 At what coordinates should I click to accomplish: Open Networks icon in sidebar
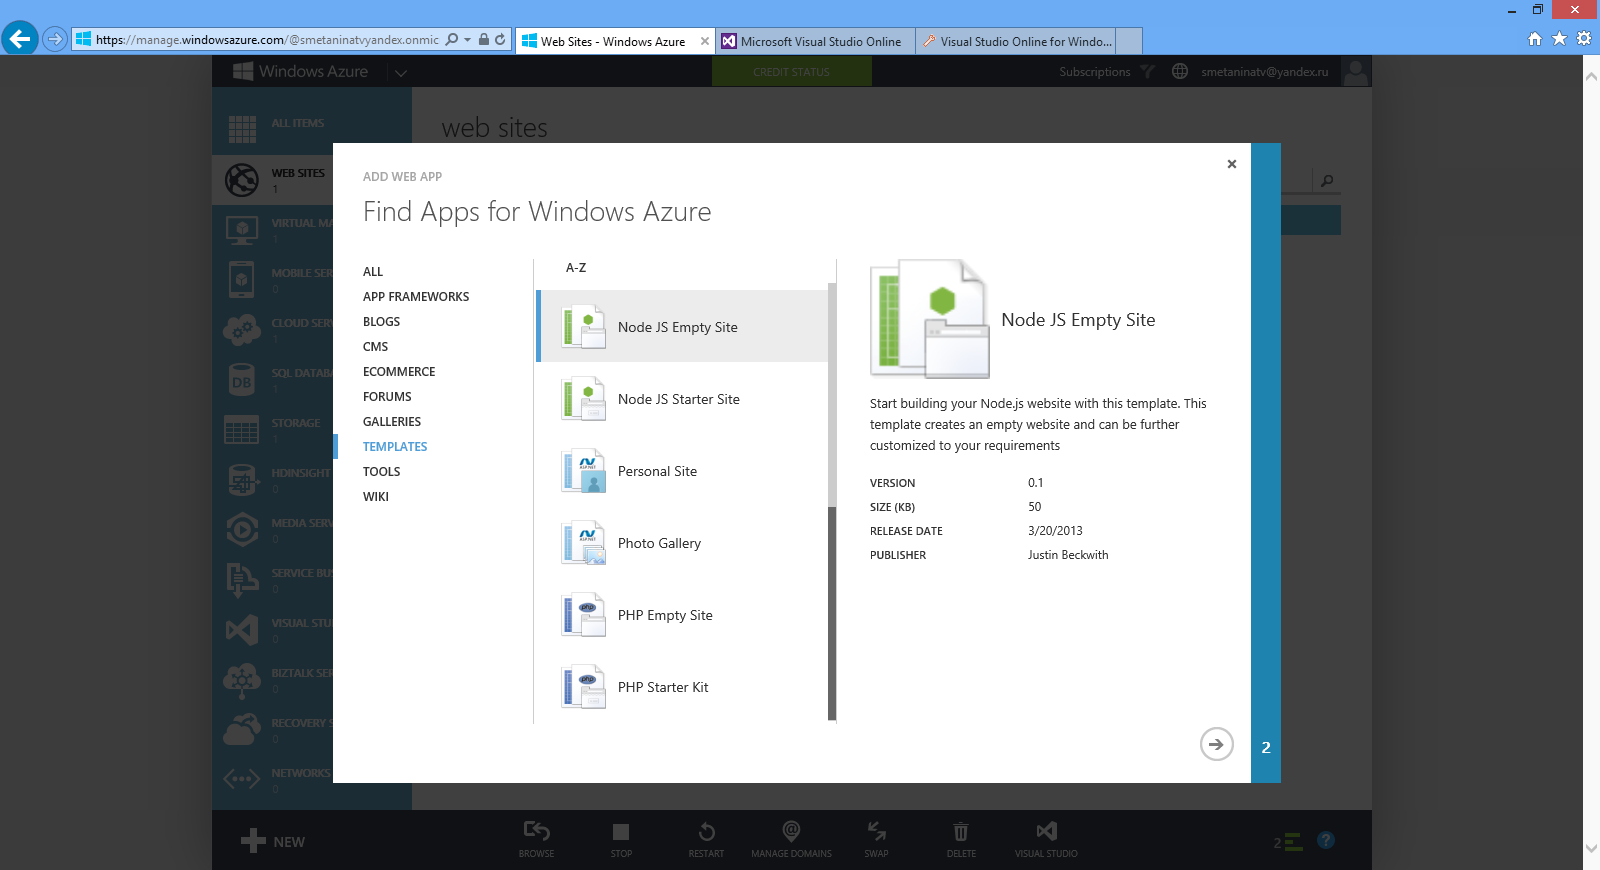pyautogui.click(x=242, y=779)
